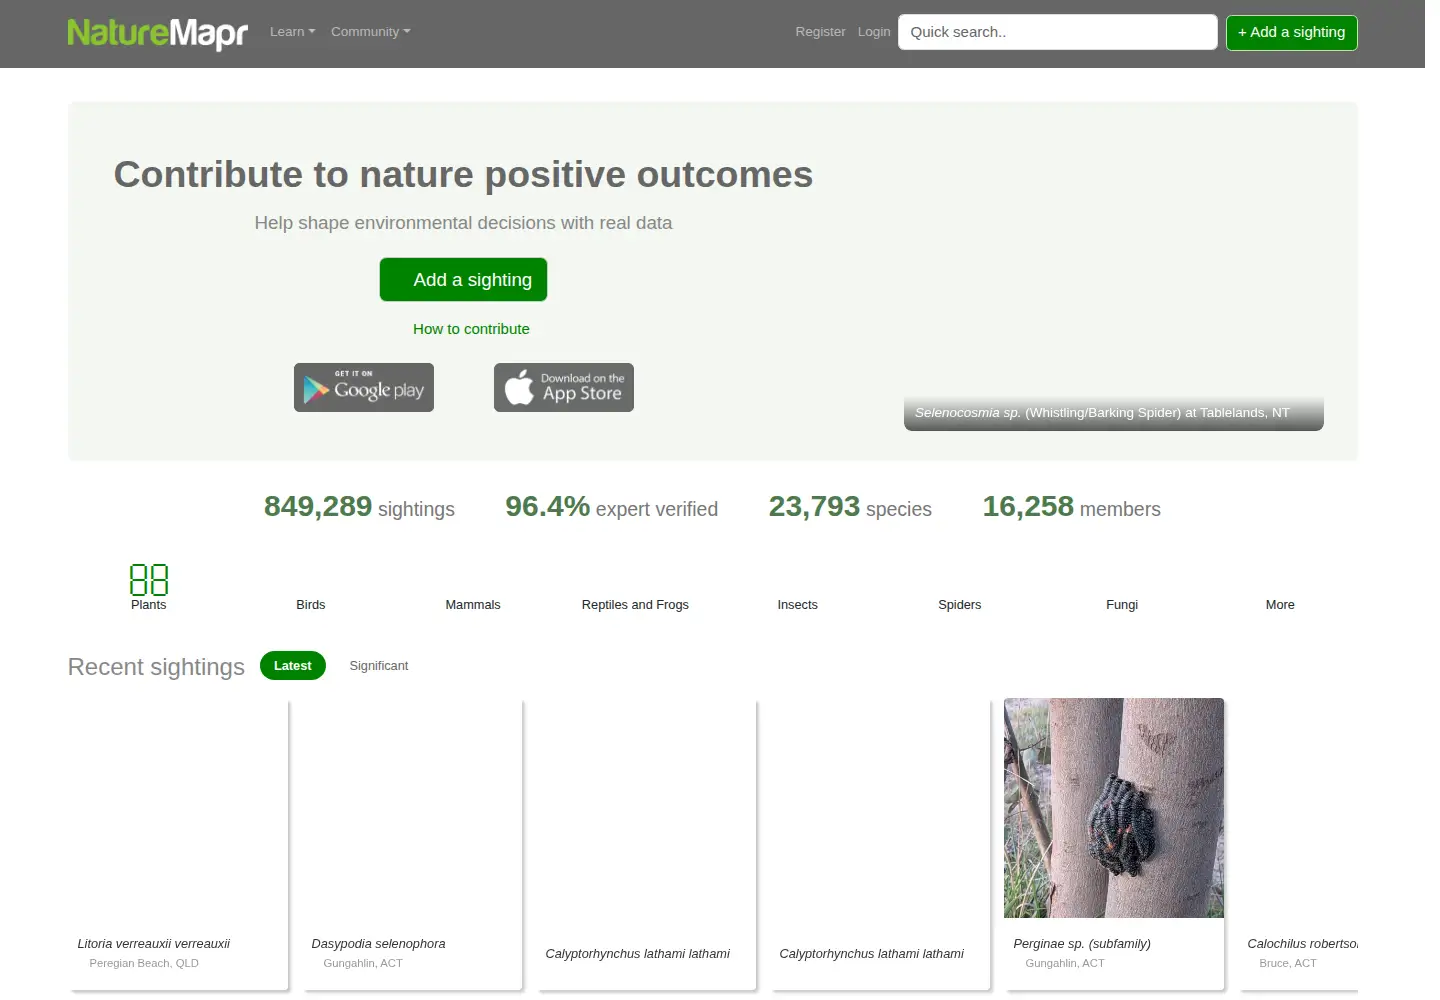The width and height of the screenshot is (1440, 1000).
Task: Select the Latest sightings tab
Action: coord(293,666)
